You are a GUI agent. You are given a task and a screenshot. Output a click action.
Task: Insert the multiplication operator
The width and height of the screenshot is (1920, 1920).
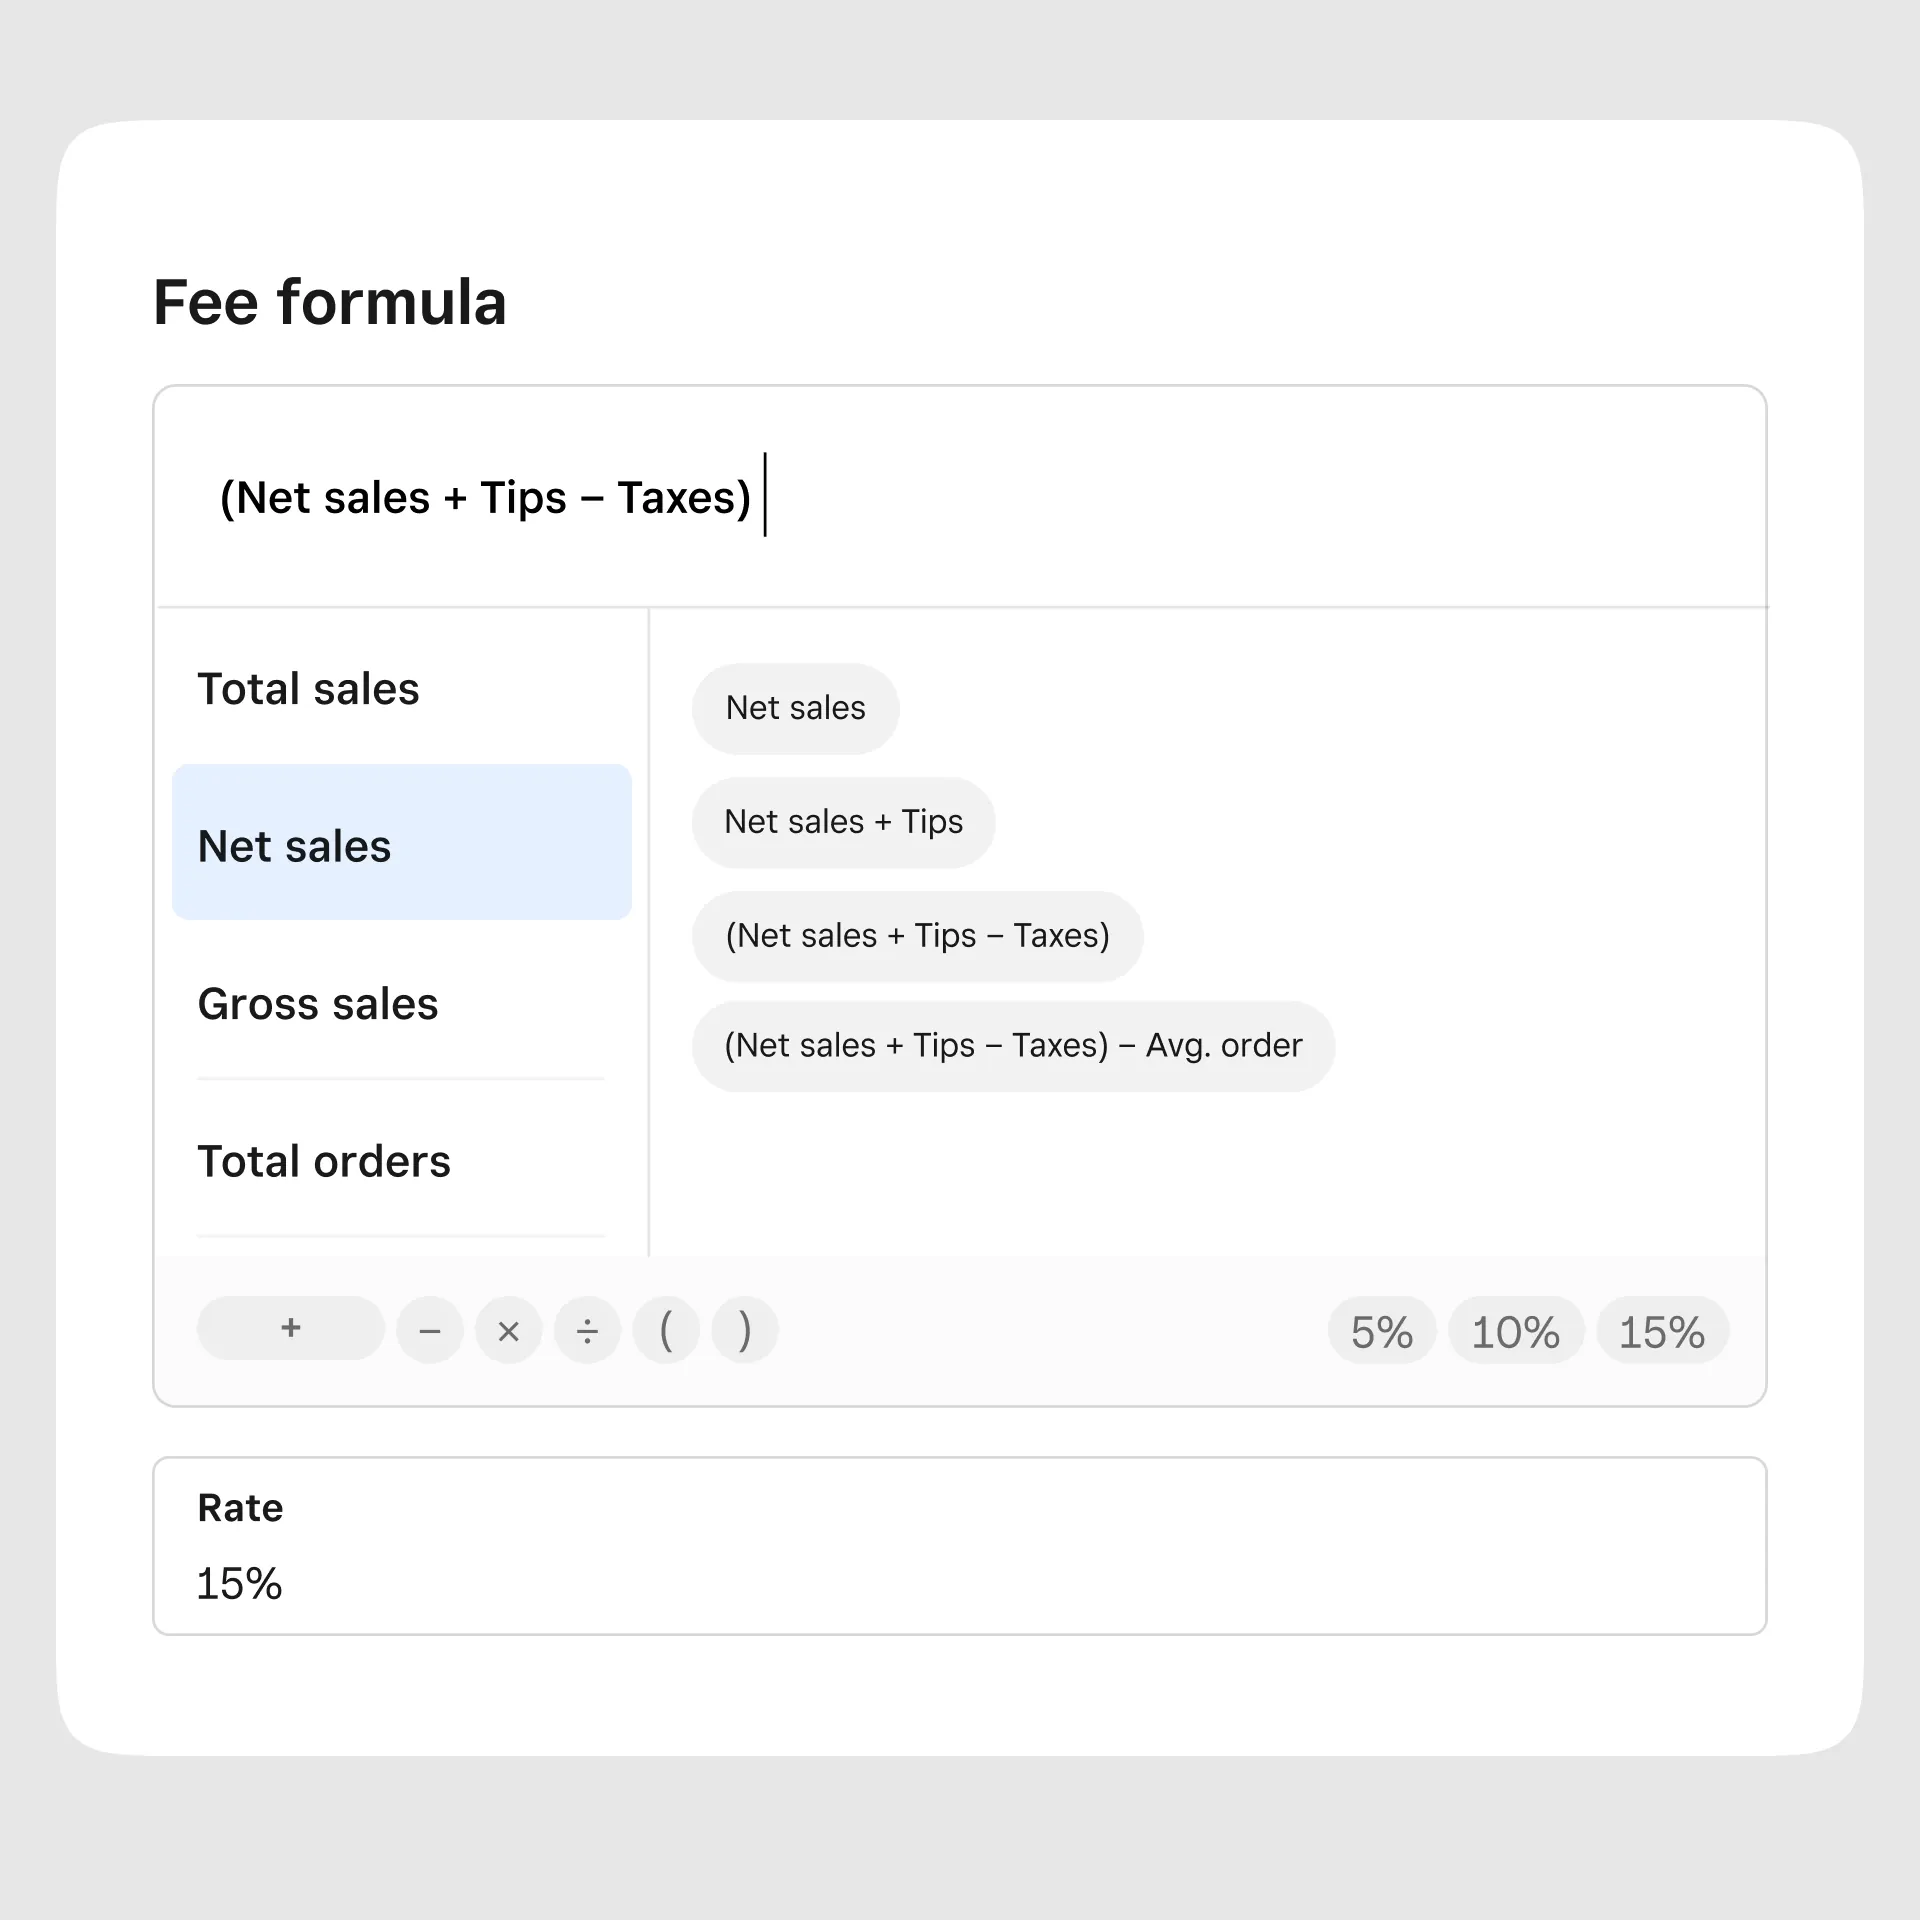[508, 1330]
